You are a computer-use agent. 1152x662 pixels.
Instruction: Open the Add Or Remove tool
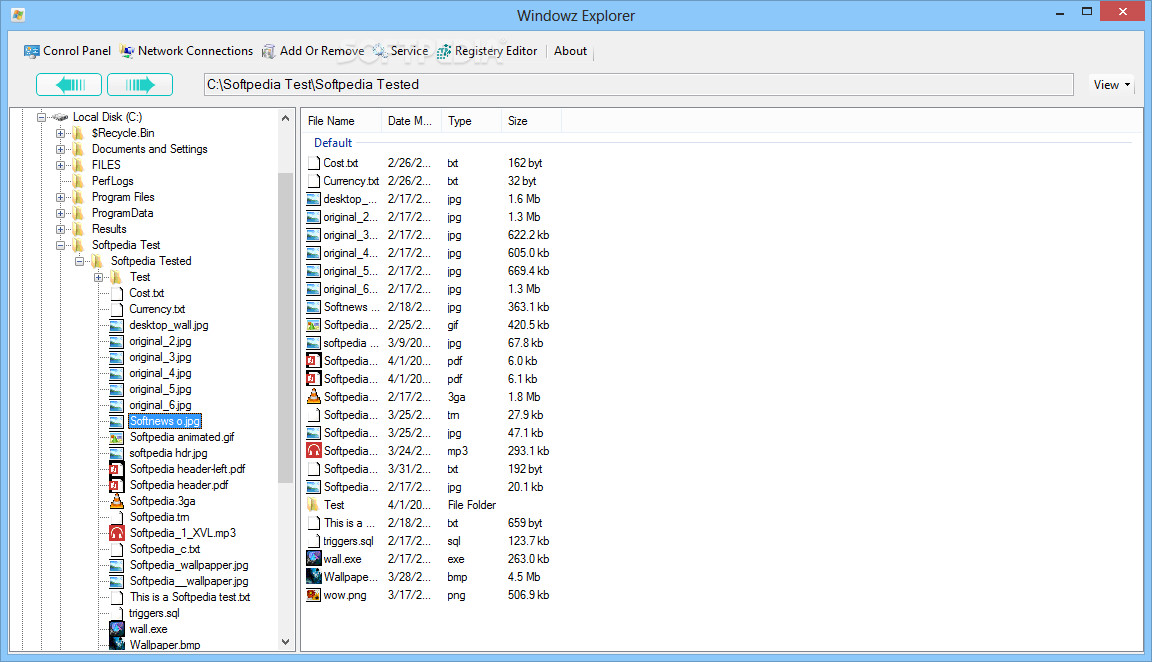(313, 51)
